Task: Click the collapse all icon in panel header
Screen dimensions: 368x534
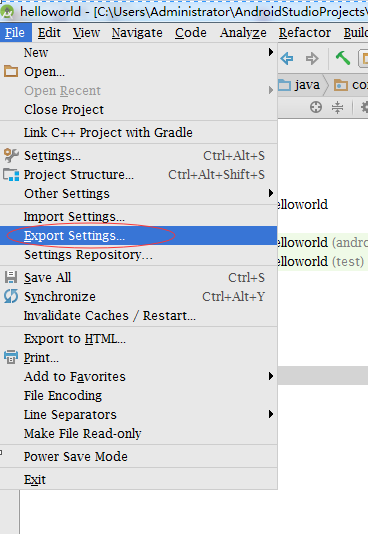Action: [x=337, y=107]
